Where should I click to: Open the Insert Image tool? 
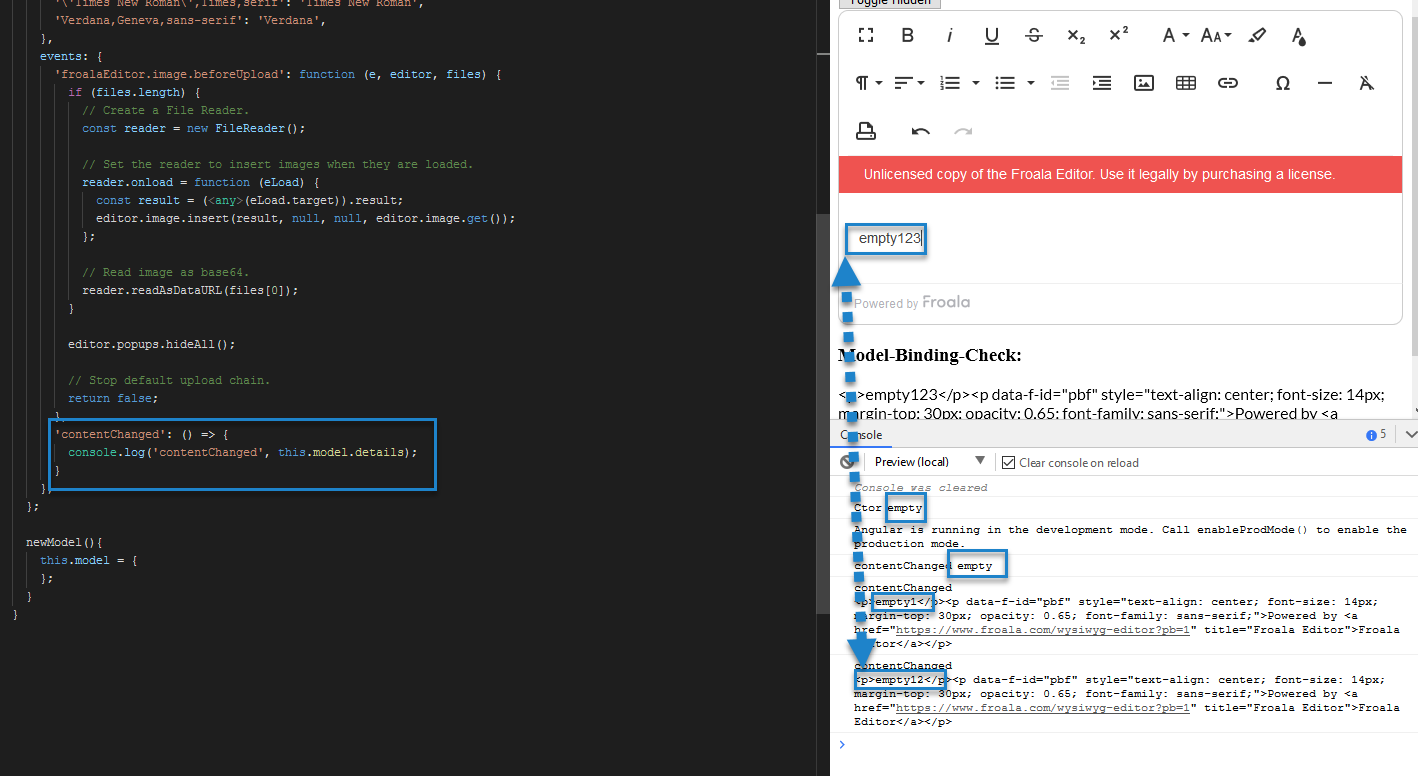pyautogui.click(x=1143, y=83)
